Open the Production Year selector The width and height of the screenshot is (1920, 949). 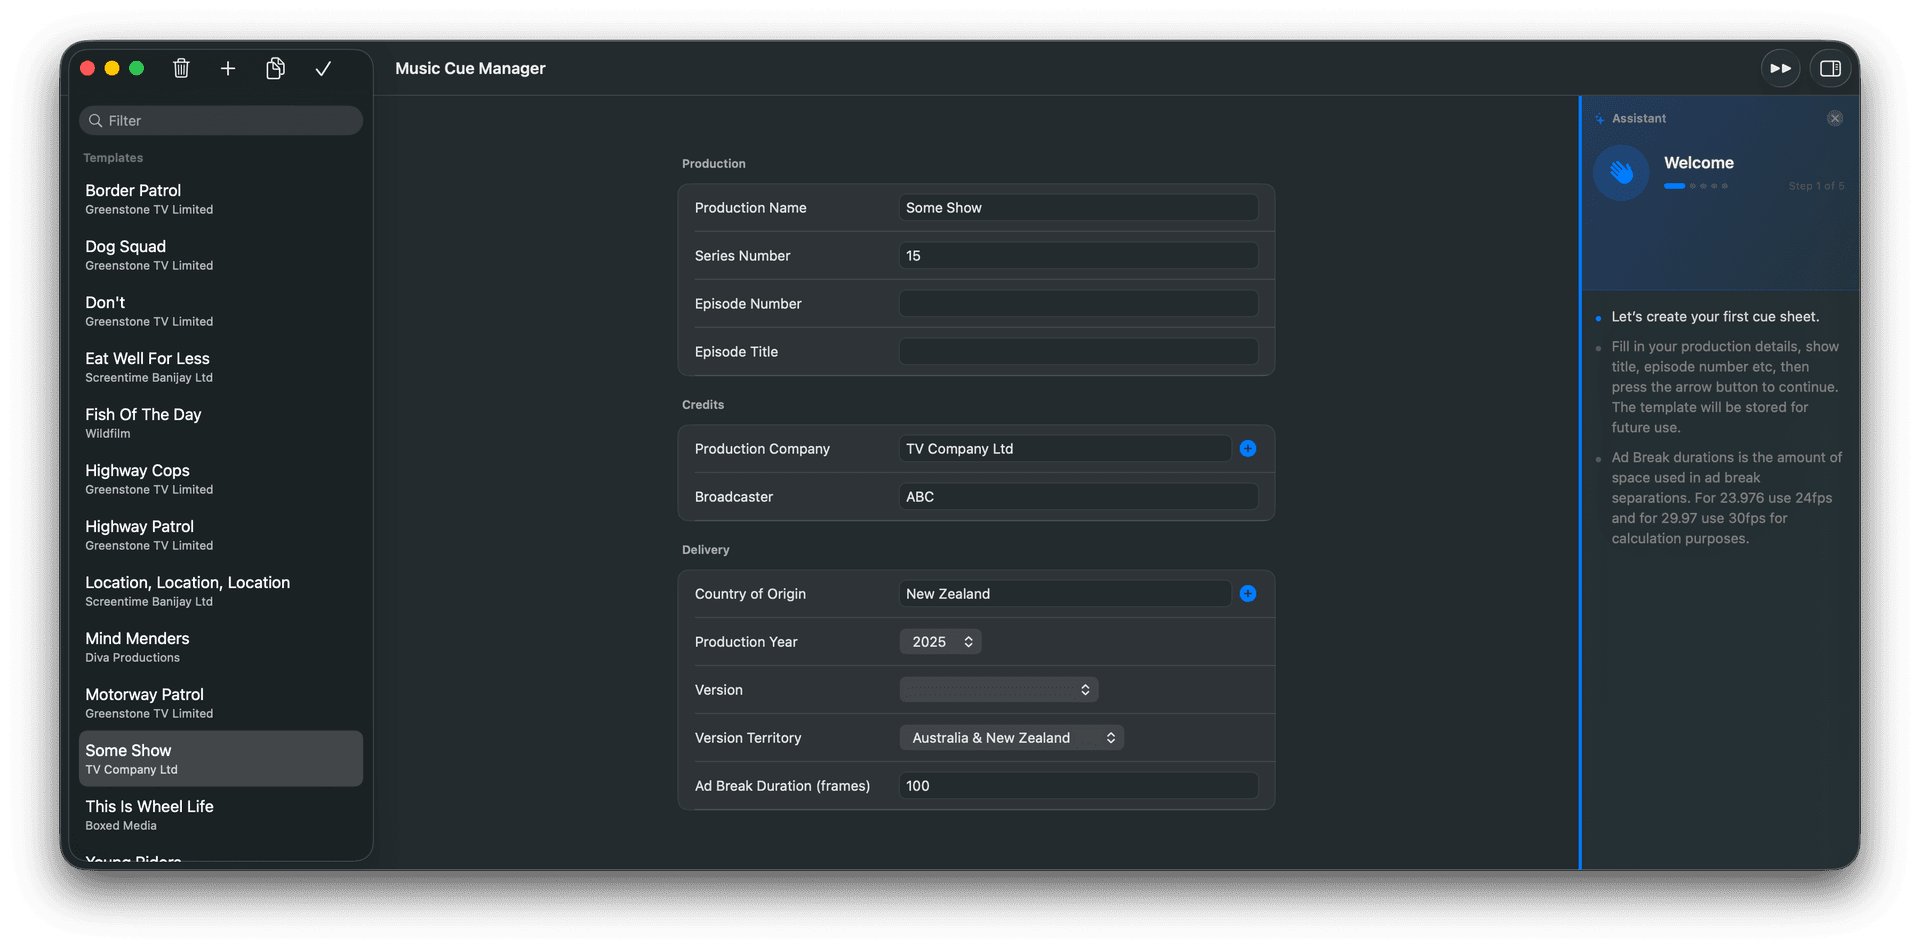939,641
